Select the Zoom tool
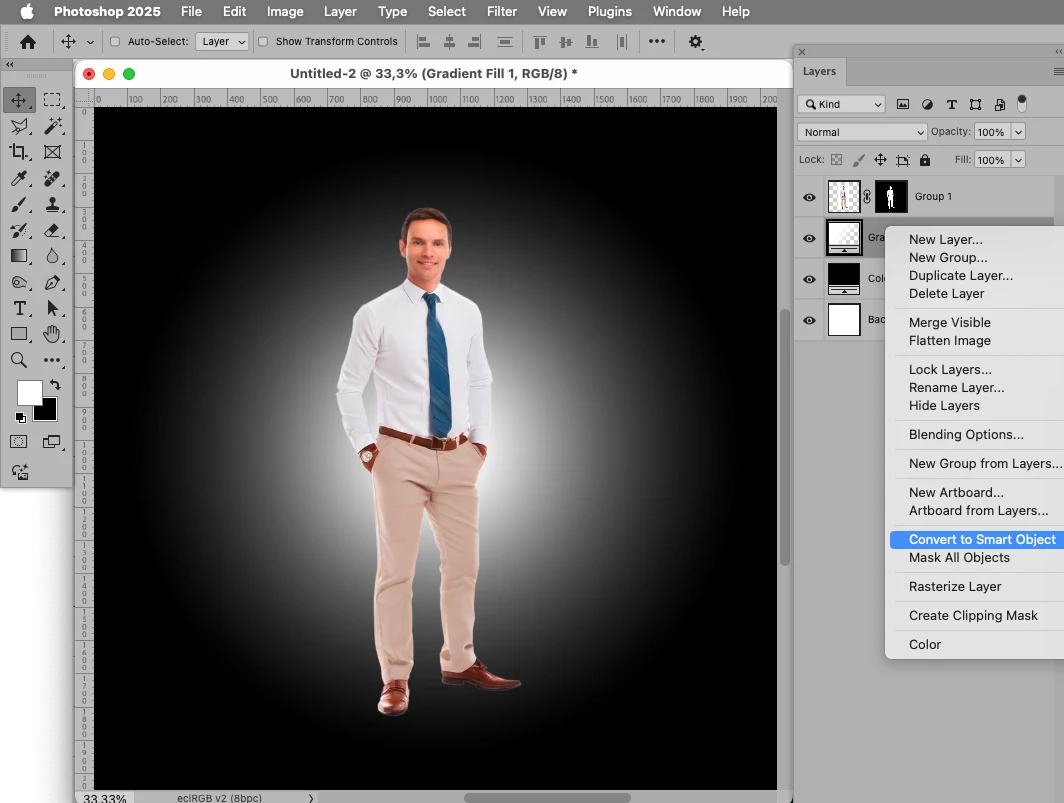 point(19,360)
